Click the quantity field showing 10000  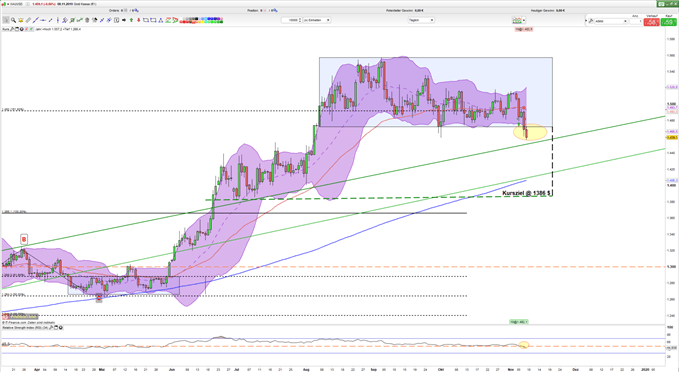point(290,20)
